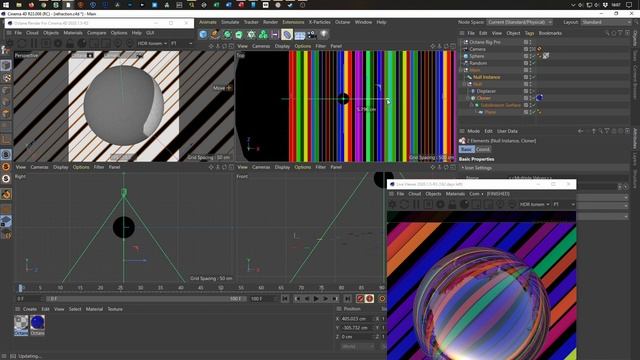Click frame 50 on the timeline ruler
The image size is (640, 360).
221,288
